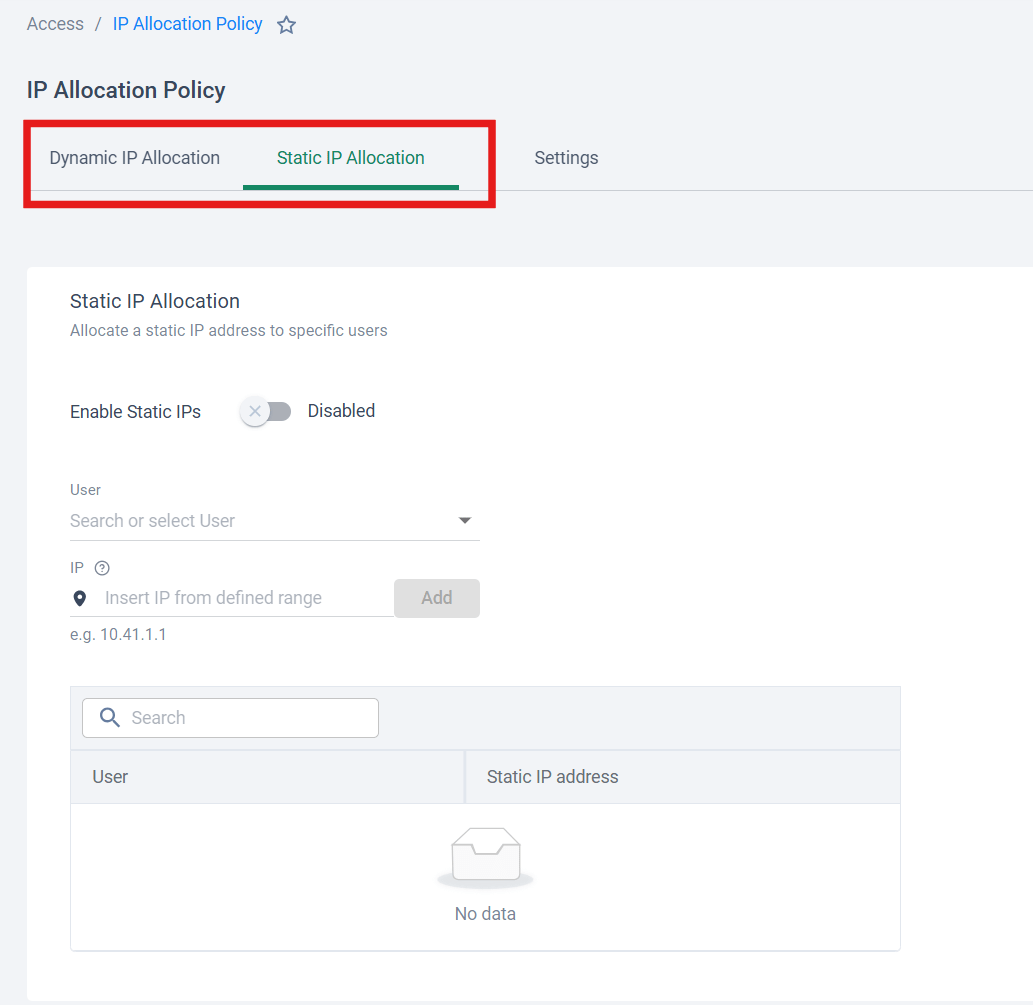Image resolution: width=1033 pixels, height=1005 pixels.
Task: Open the Settings tab
Action: point(566,158)
